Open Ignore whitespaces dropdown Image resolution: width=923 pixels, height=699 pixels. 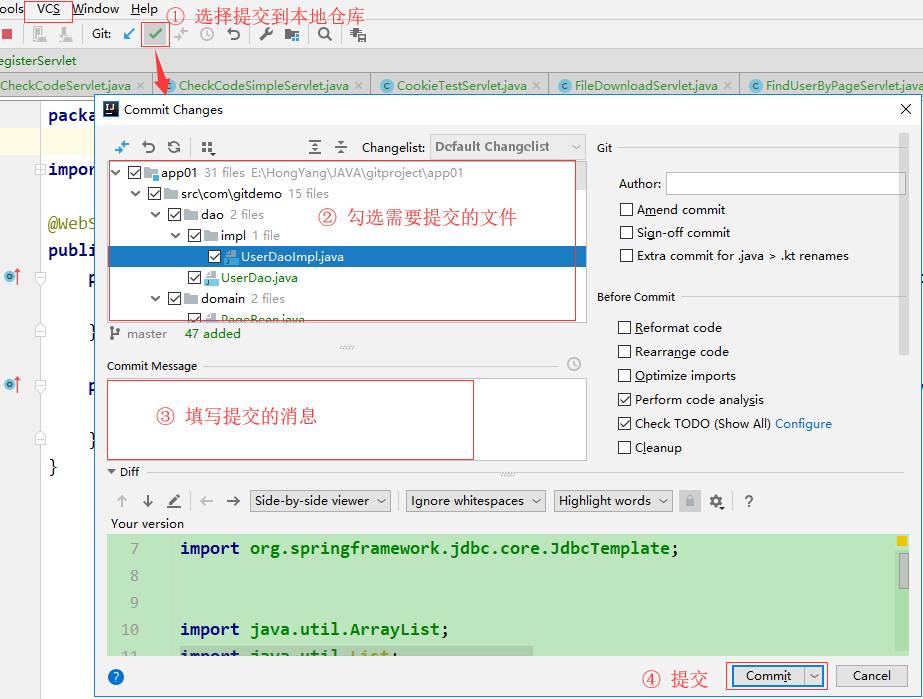pyautogui.click(x=476, y=501)
